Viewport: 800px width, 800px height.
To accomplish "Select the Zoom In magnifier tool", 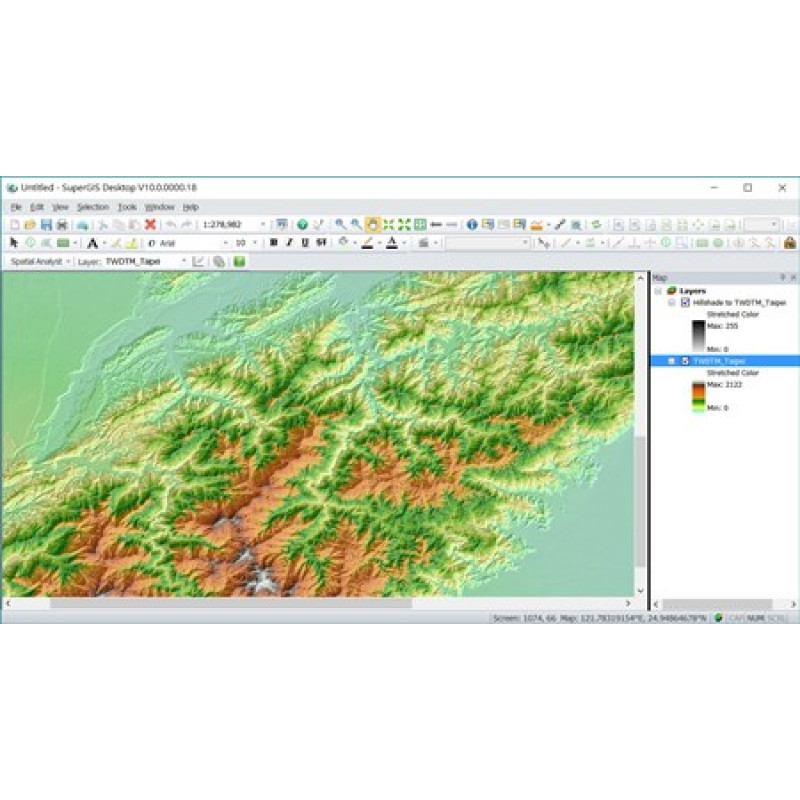I will pyautogui.click(x=340, y=224).
